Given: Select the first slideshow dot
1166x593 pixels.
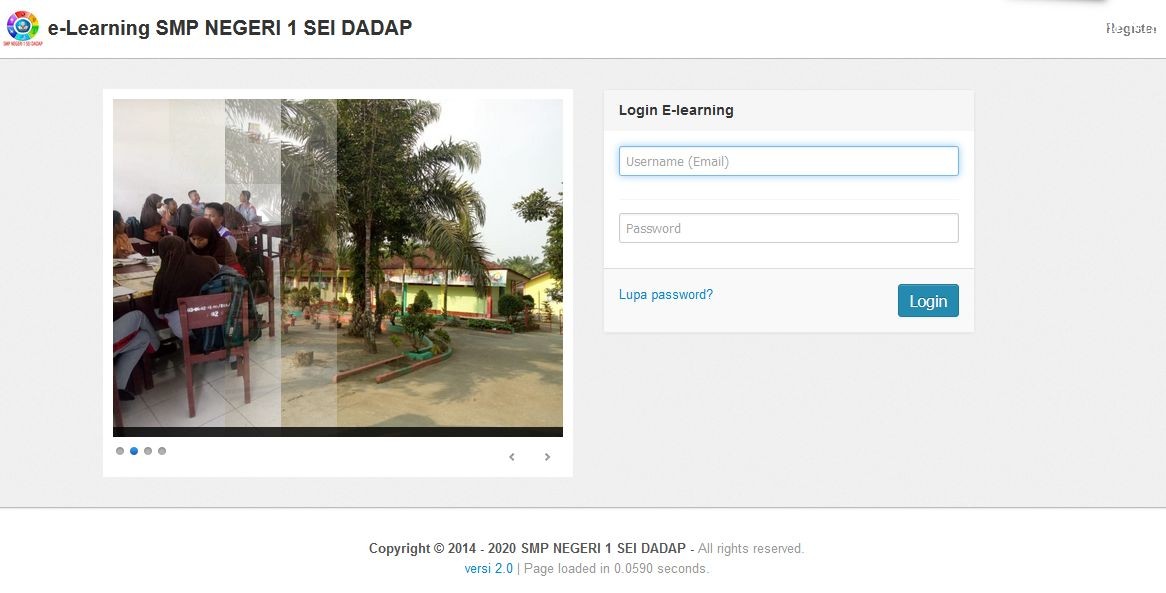Looking at the screenshot, I should coord(120,451).
